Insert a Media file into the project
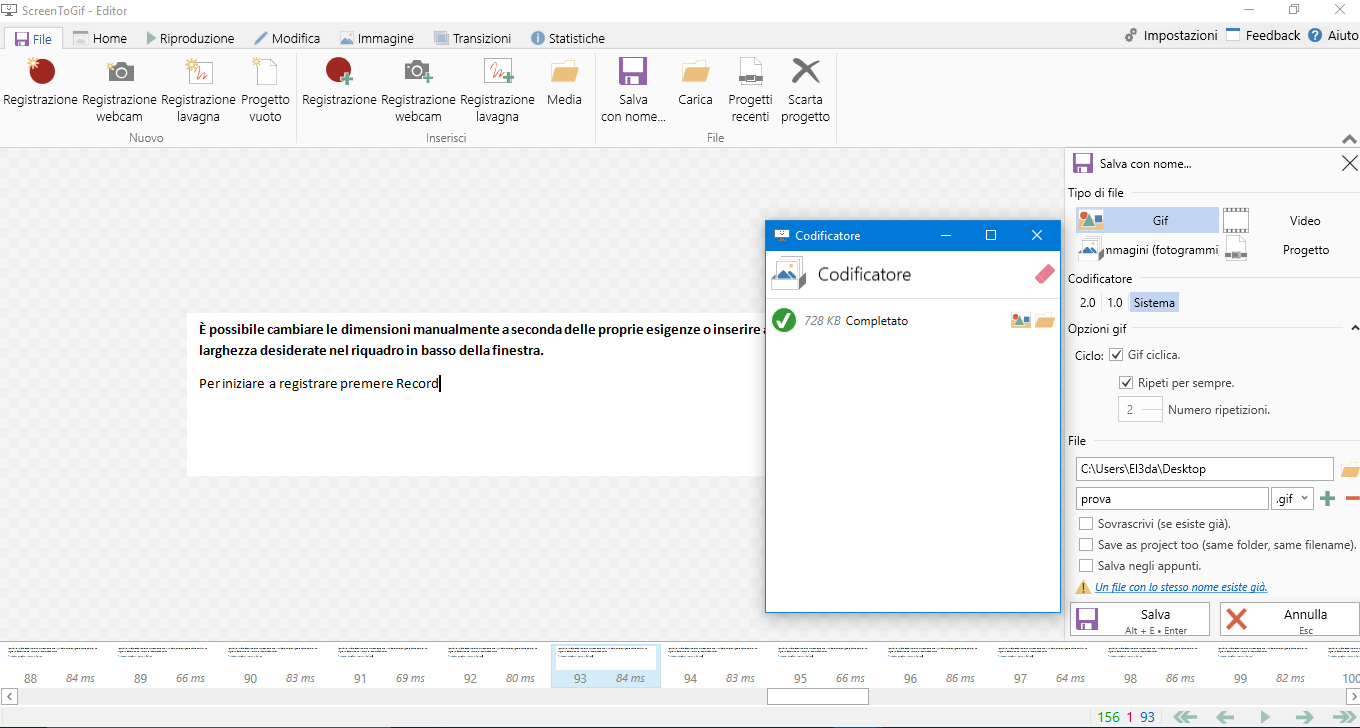Viewport: 1360px width, 728px height. pyautogui.click(x=564, y=87)
